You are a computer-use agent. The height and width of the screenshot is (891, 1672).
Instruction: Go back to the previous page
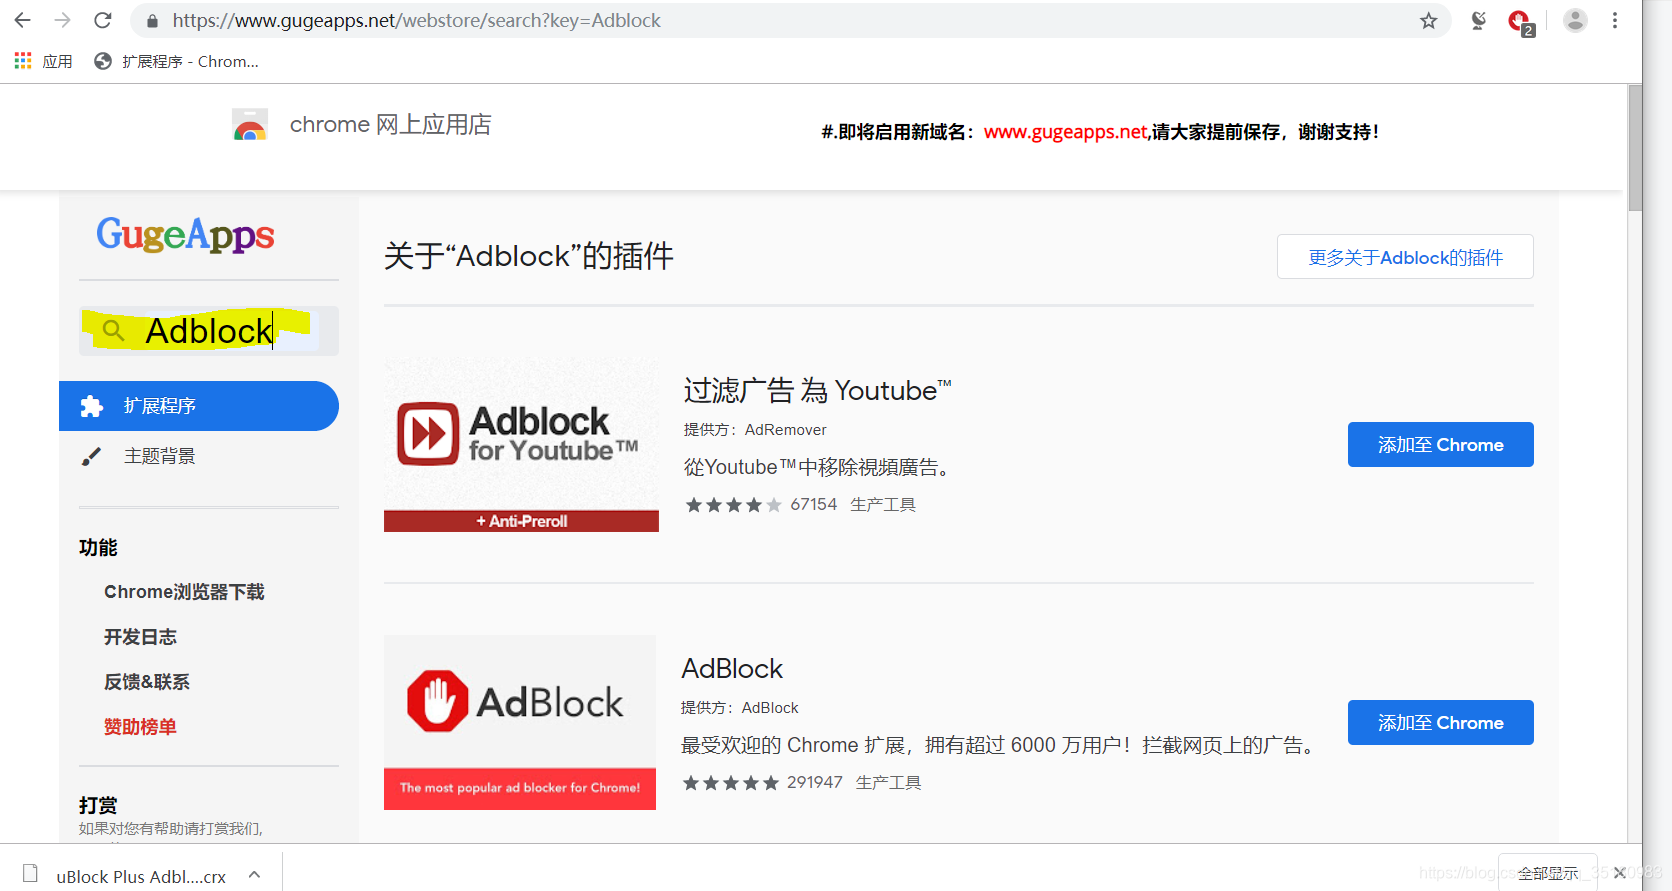click(x=22, y=20)
